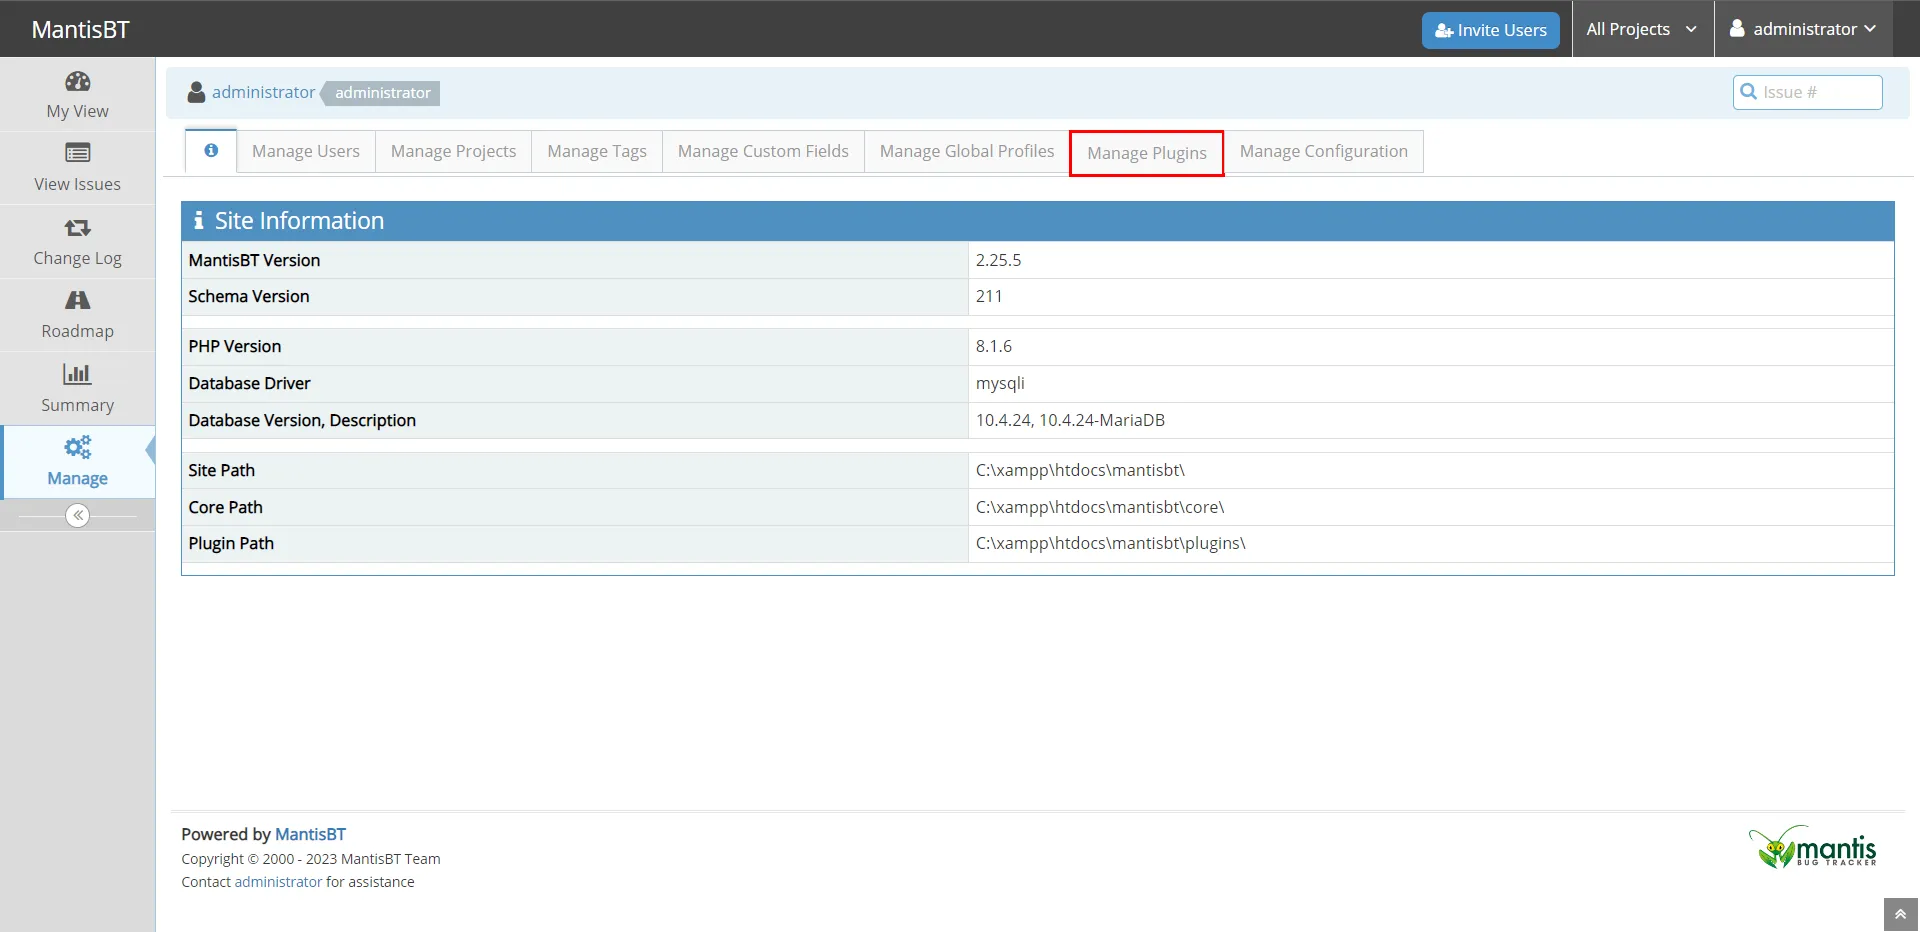Screen dimensions: 1920x932
Task: Click the administrator breadcrumb link
Action: [x=263, y=92]
